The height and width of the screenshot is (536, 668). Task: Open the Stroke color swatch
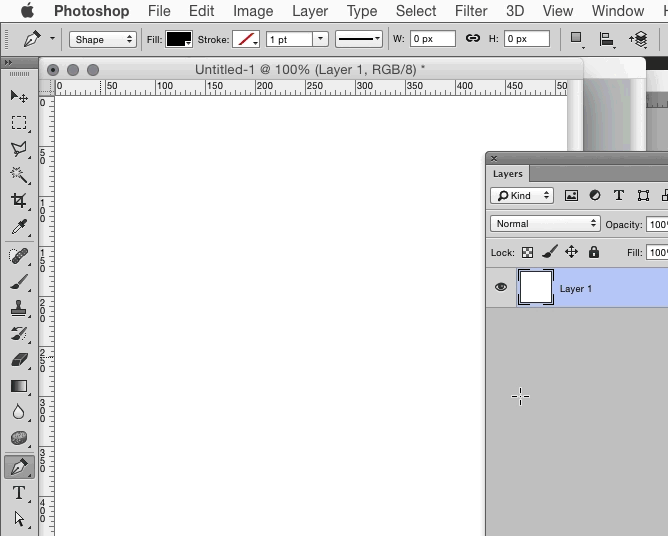(x=246, y=39)
